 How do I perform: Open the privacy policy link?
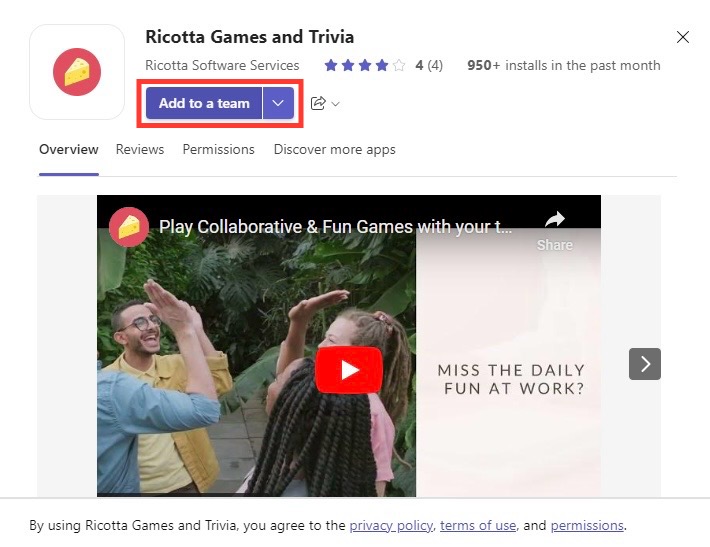391,525
